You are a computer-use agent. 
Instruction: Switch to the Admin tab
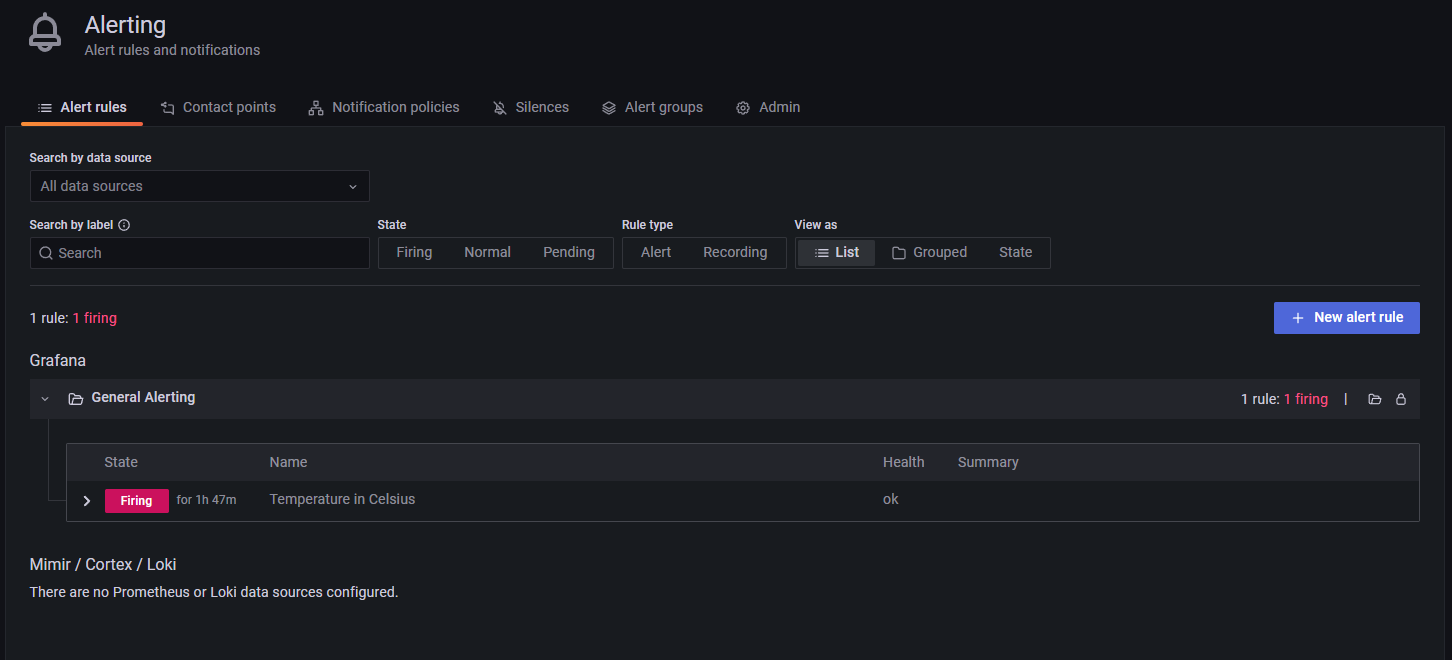click(768, 107)
